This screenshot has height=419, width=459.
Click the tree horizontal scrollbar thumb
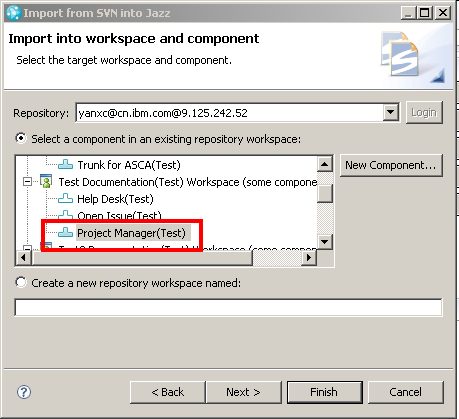(x=142, y=257)
